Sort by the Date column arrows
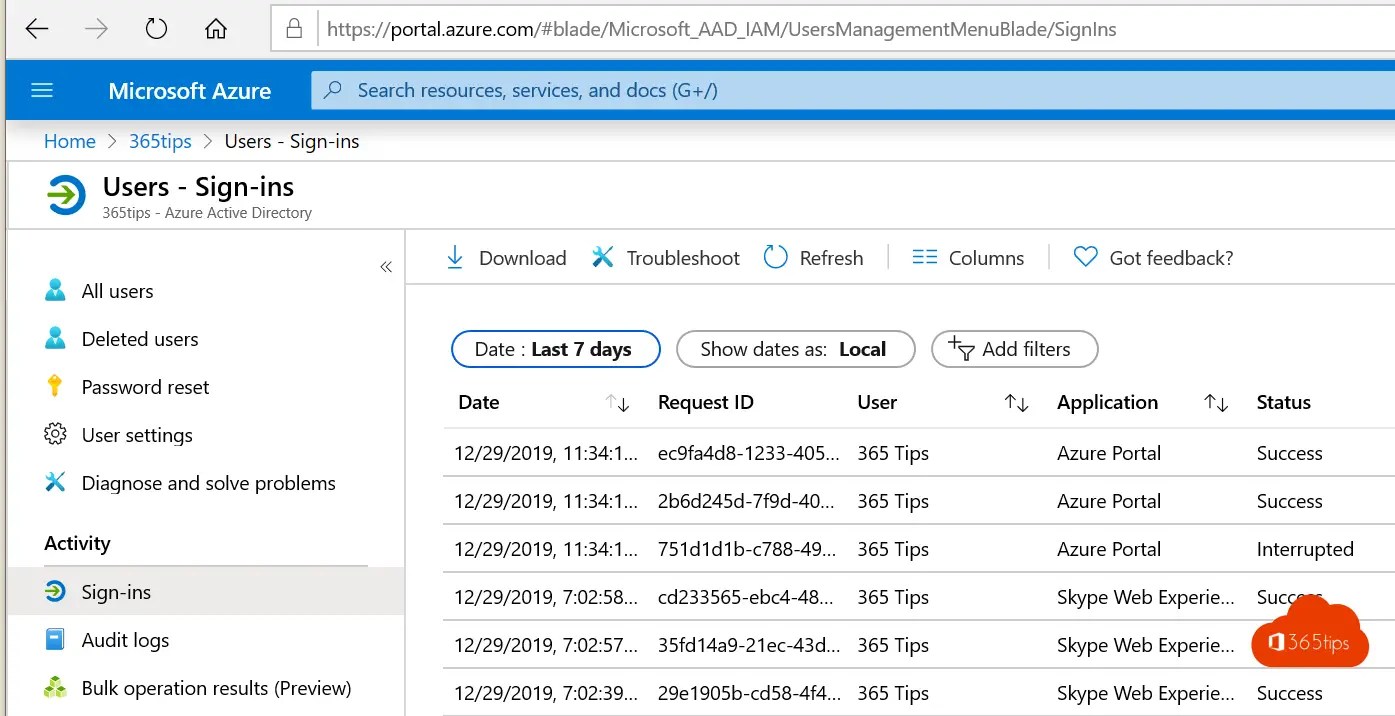The height and width of the screenshot is (716, 1395). click(x=618, y=403)
